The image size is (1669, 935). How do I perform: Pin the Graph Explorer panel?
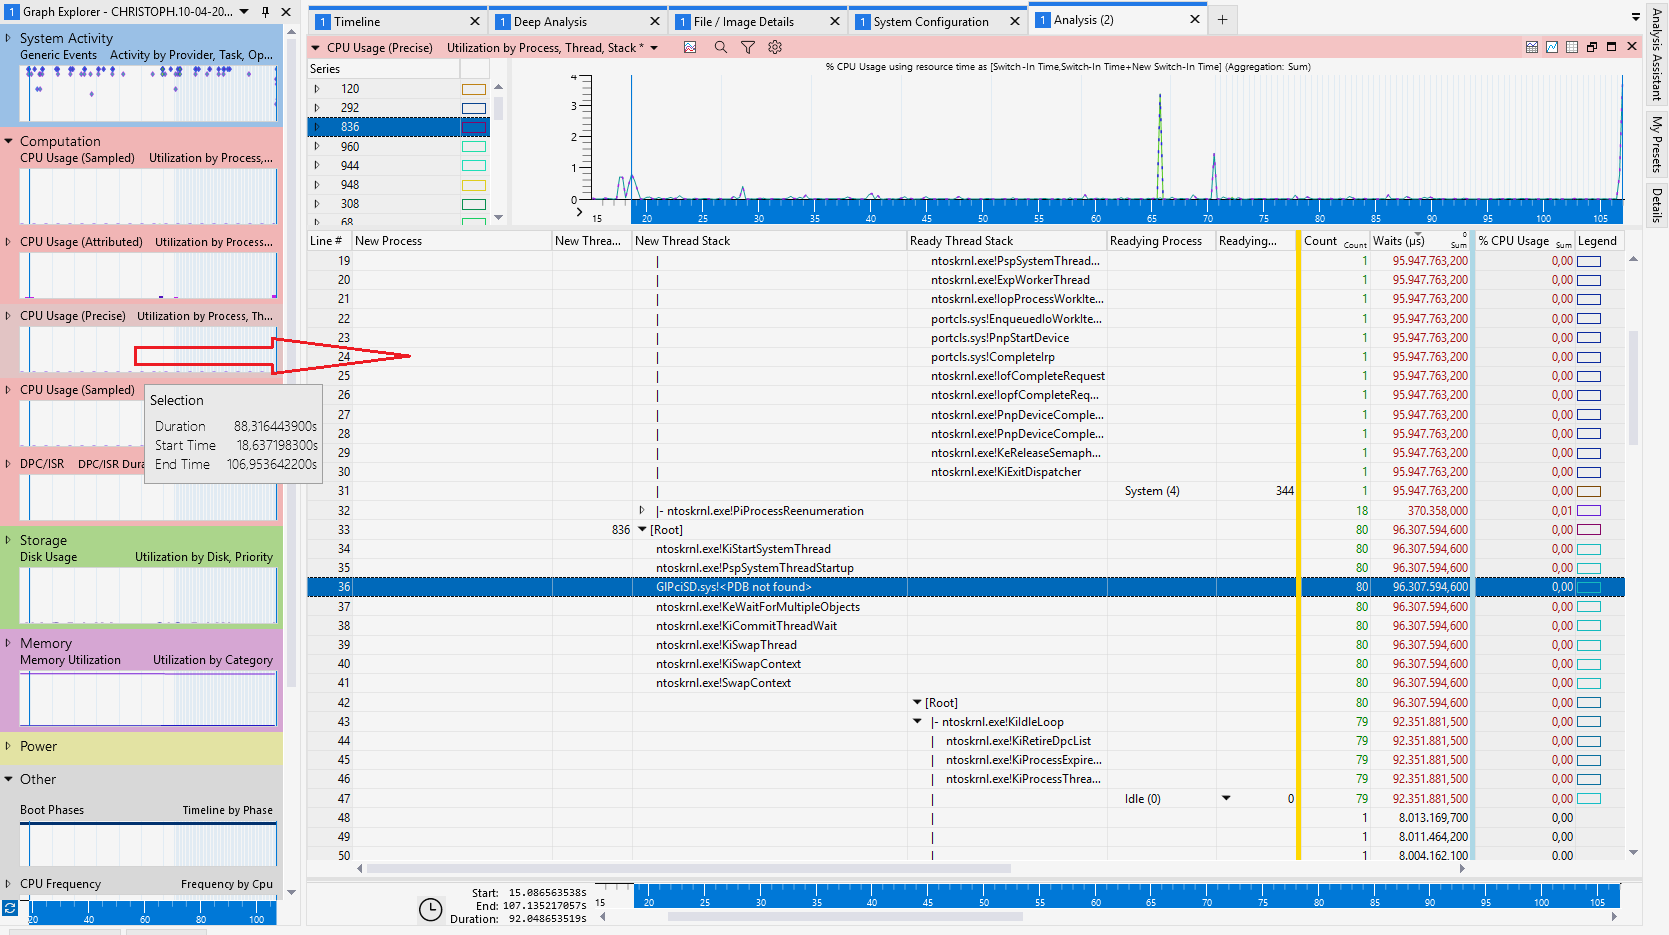click(x=265, y=12)
